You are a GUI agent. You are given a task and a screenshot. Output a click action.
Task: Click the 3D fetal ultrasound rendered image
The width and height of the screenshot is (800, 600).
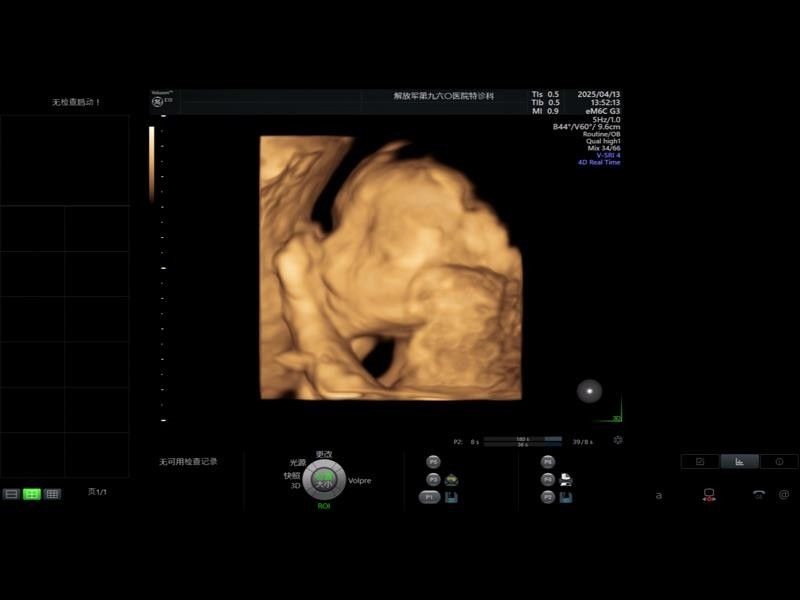pyautogui.click(x=391, y=267)
